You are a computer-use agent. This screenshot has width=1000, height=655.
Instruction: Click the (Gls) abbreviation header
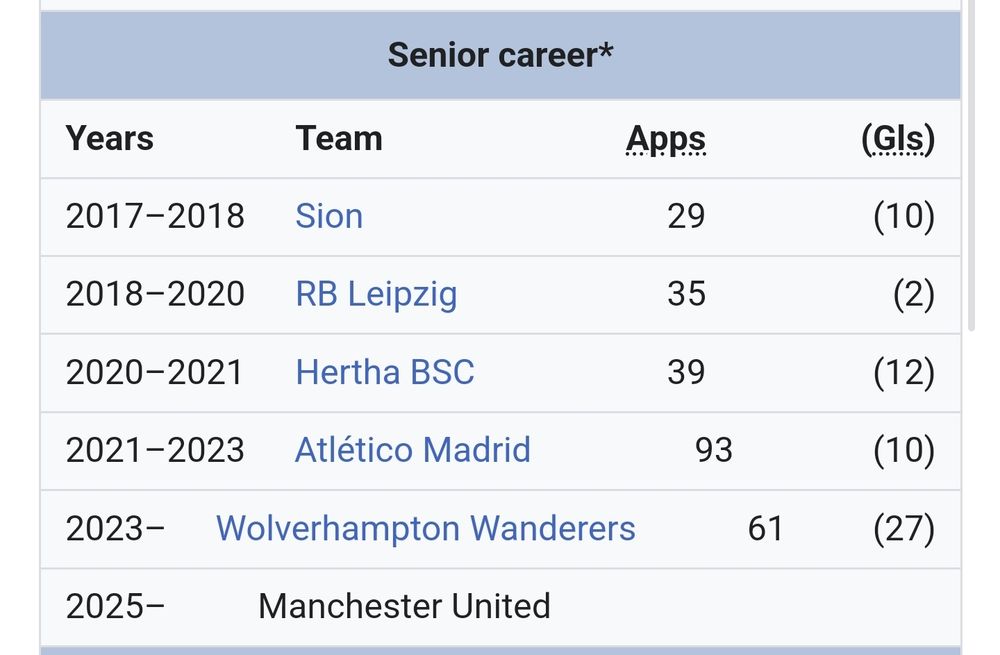[898, 139]
